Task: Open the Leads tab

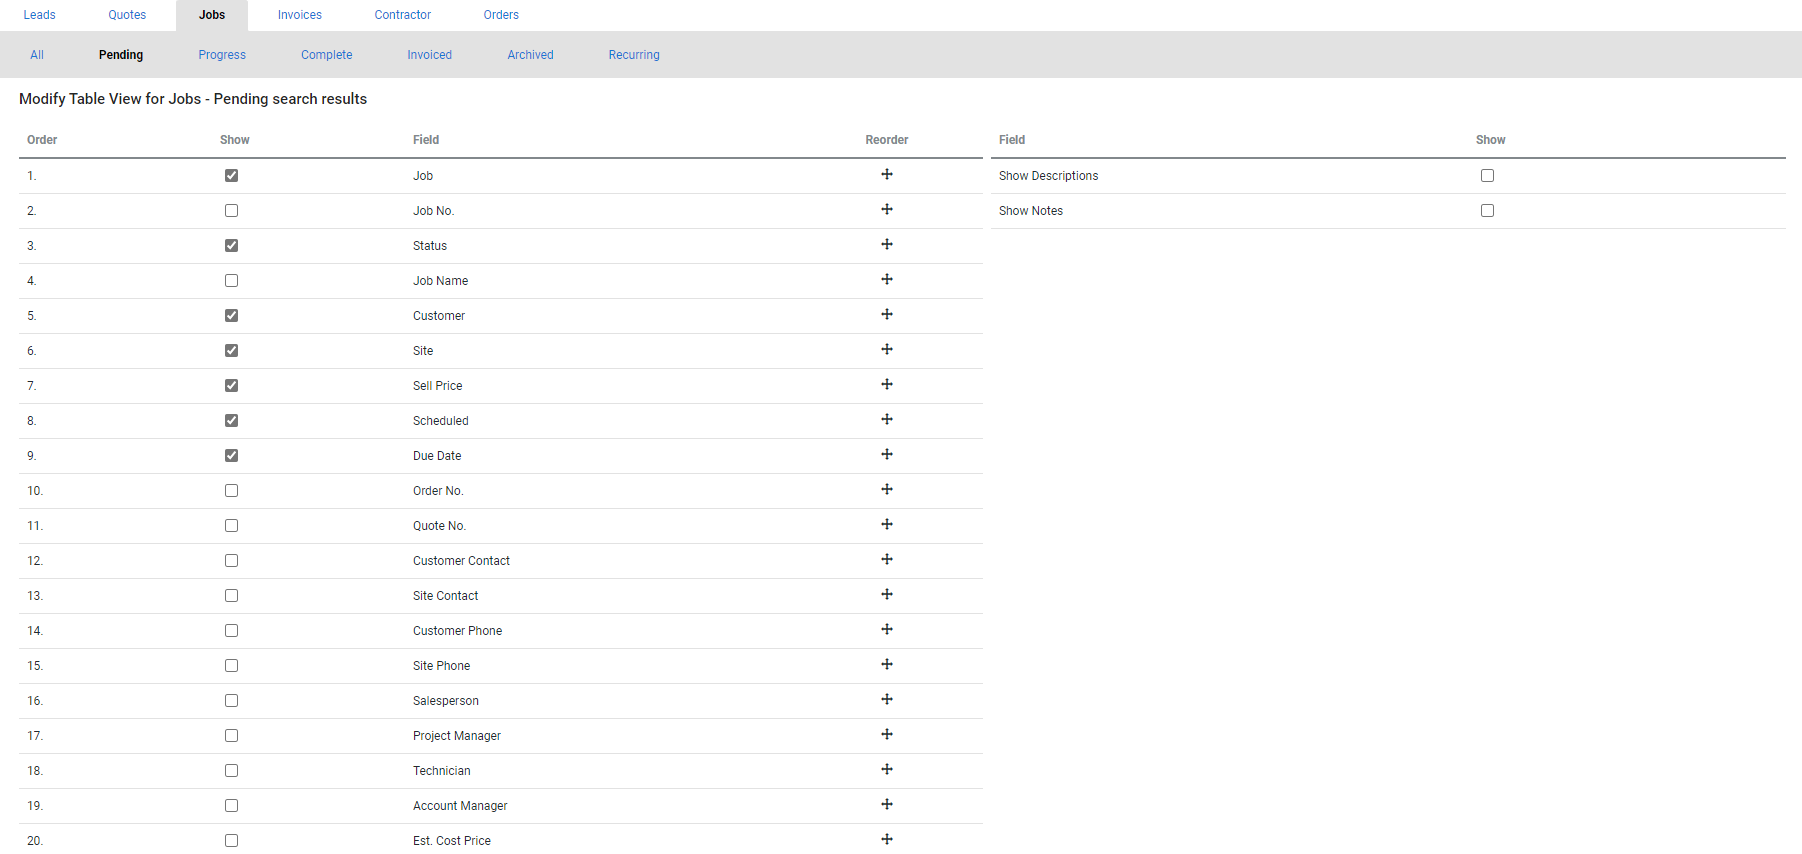Action: pyautogui.click(x=40, y=15)
